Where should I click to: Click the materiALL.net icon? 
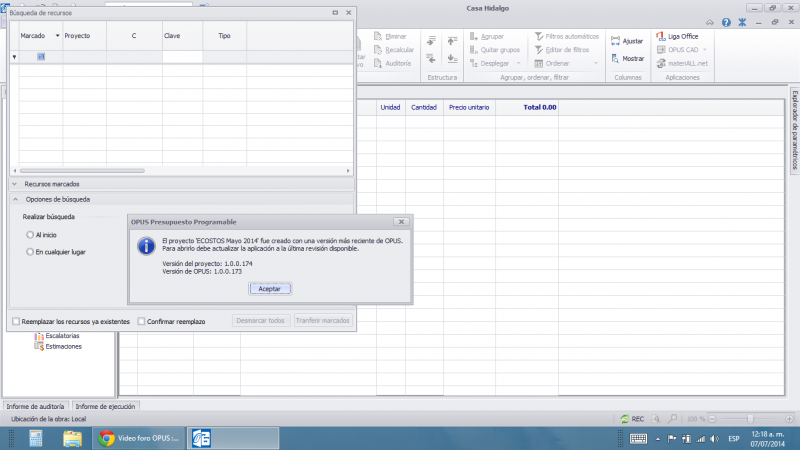click(660, 63)
